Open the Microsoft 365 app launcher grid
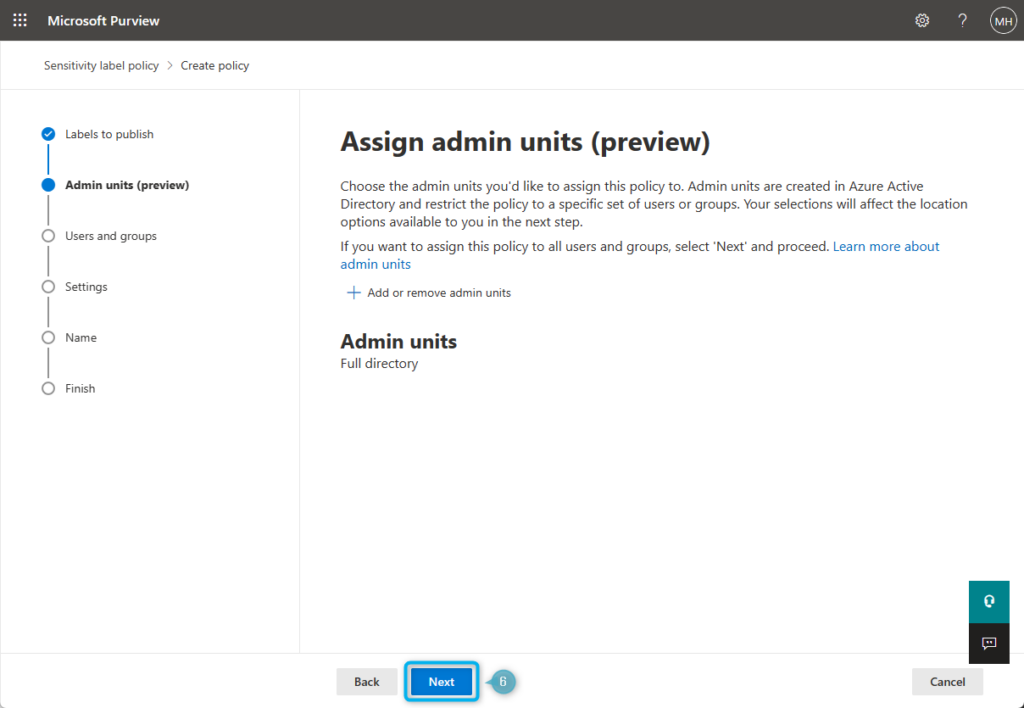Image resolution: width=1024 pixels, height=708 pixels. point(19,20)
